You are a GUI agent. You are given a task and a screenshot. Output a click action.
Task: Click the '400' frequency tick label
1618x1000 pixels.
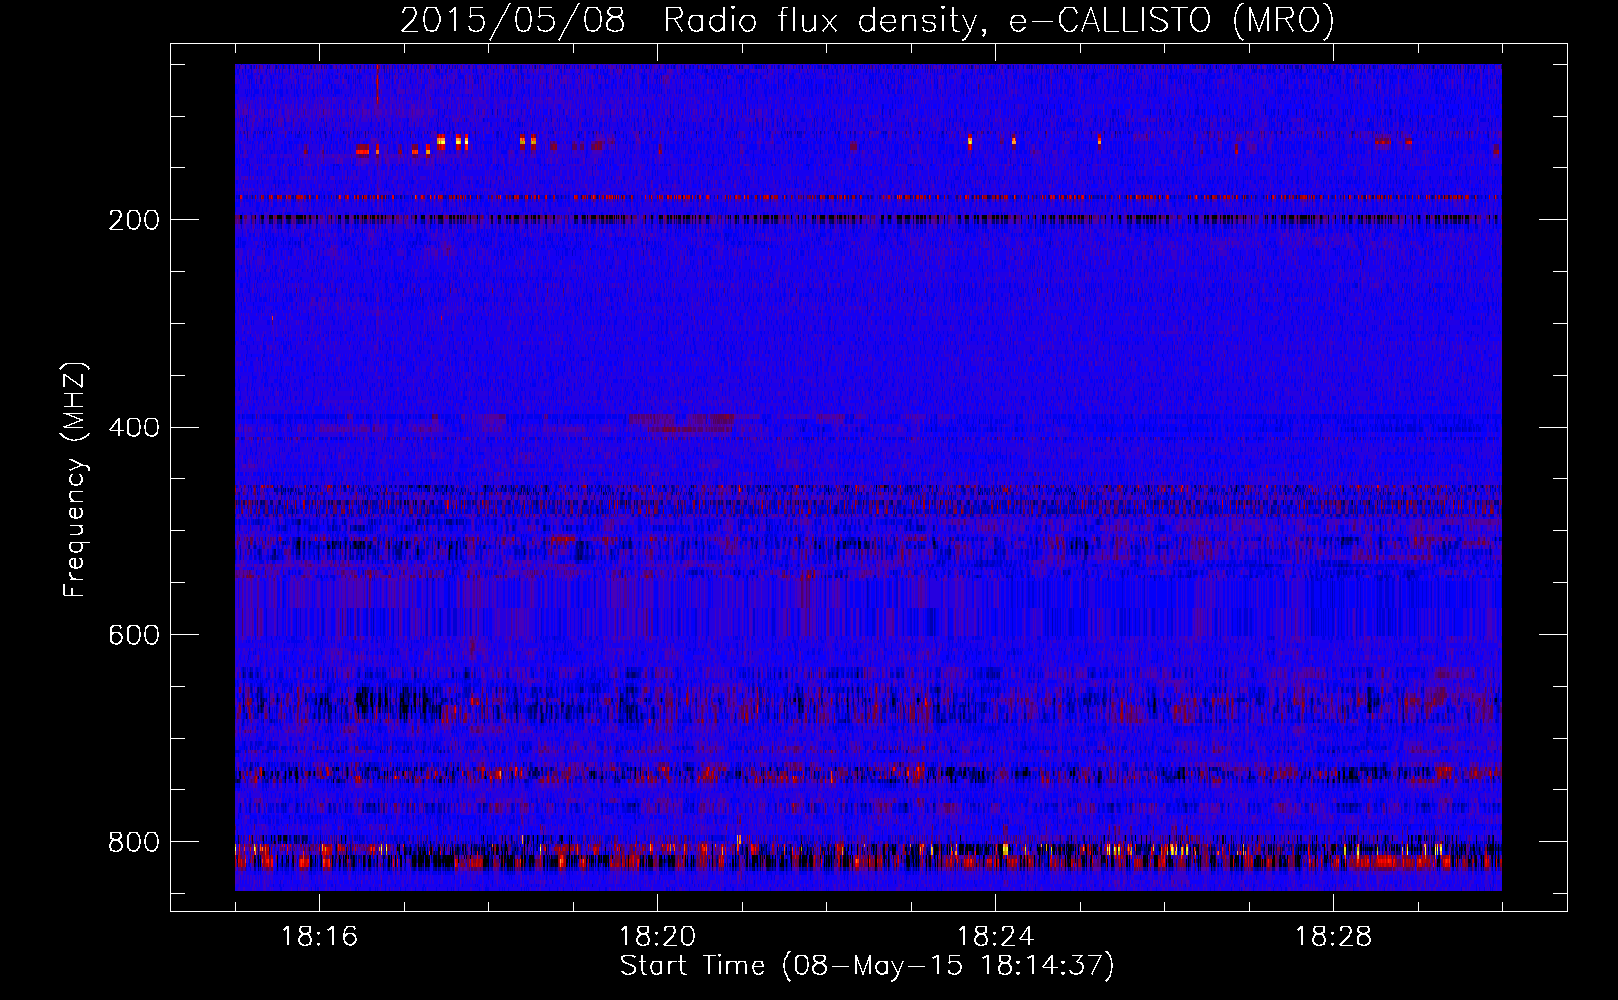133,427
